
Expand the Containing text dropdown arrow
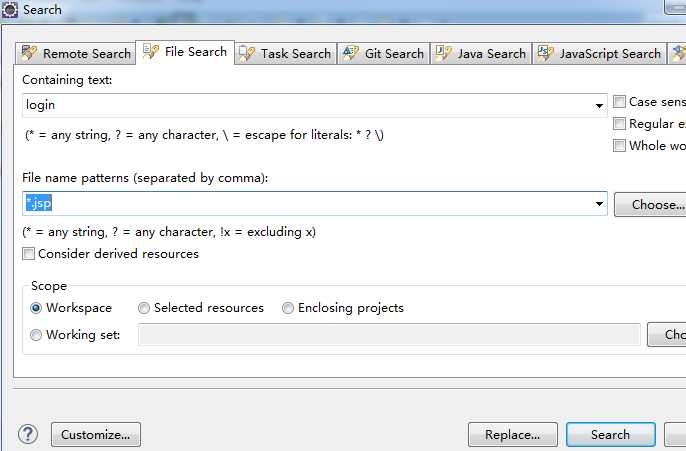(599, 105)
